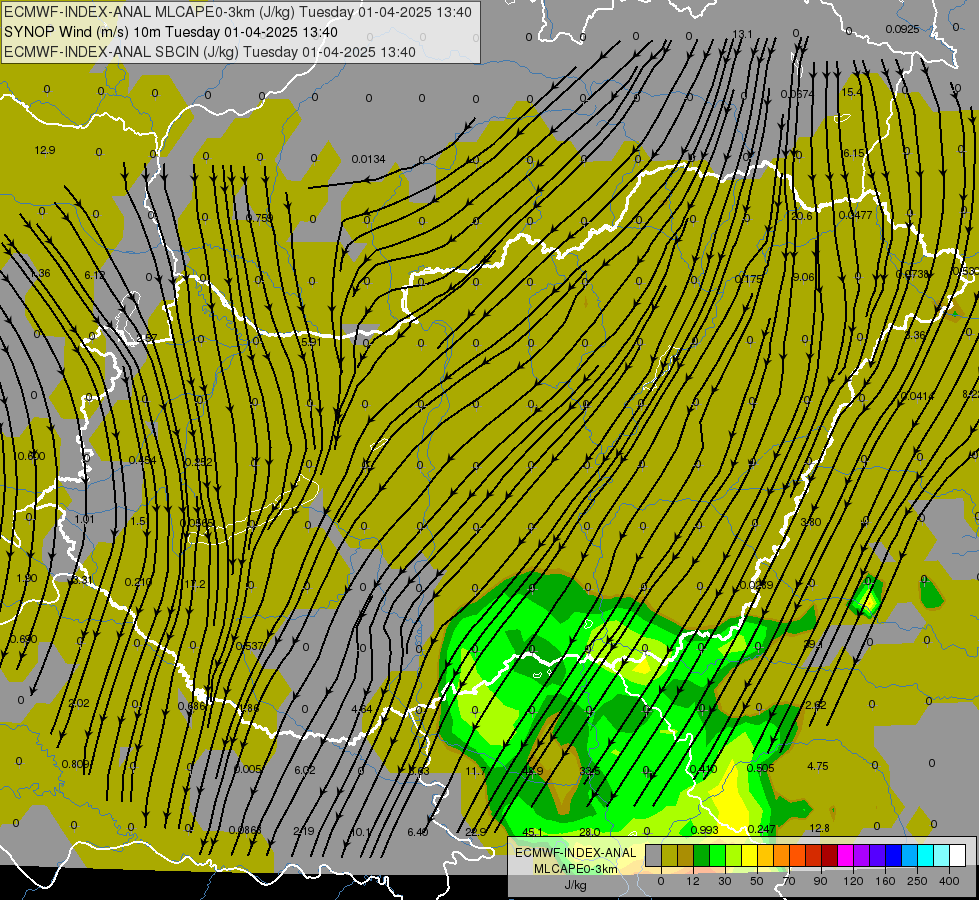Click the map value 5.91
This screenshot has width=979, height=900.
[x=311, y=342]
